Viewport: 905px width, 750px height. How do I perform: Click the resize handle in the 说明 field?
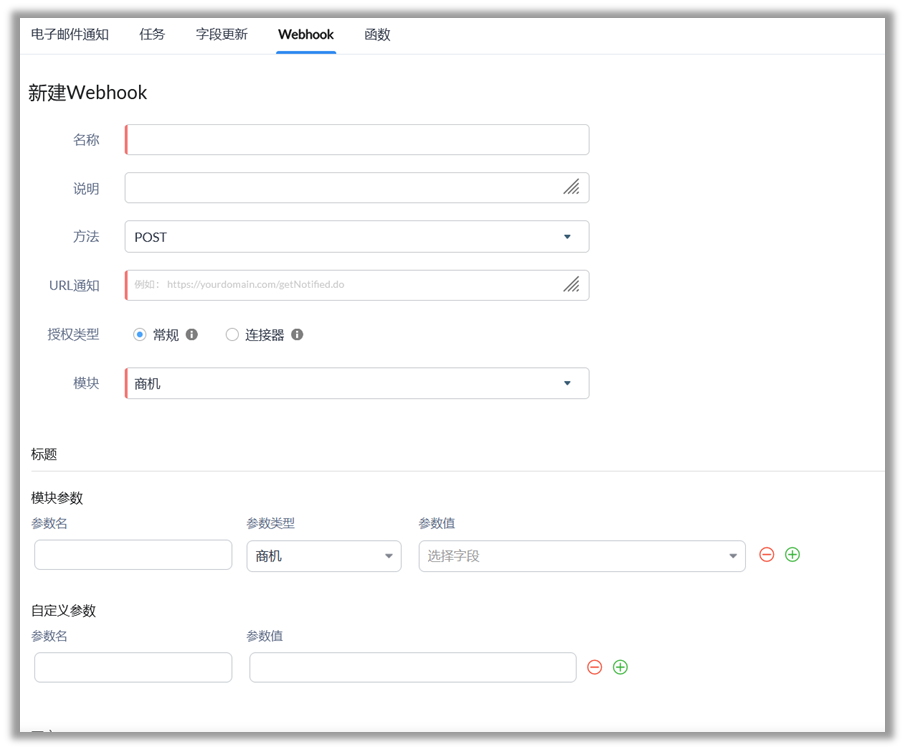pos(571,187)
